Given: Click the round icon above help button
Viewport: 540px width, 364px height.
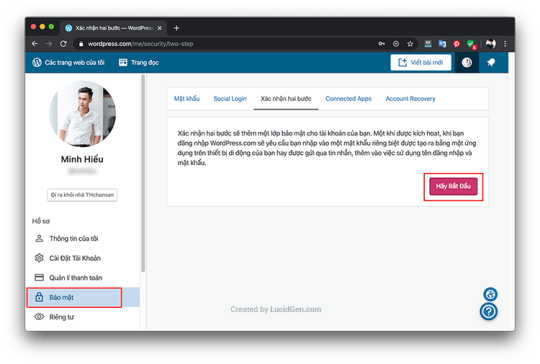Looking at the screenshot, I should (490, 294).
